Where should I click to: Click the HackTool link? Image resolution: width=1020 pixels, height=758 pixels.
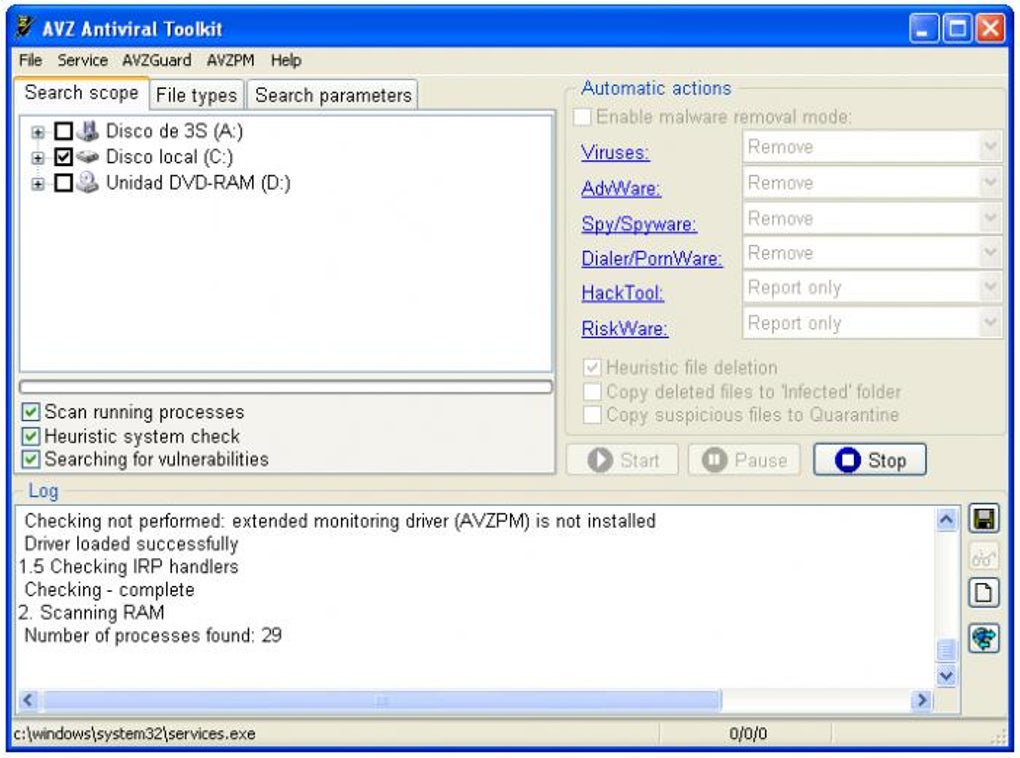click(x=623, y=293)
